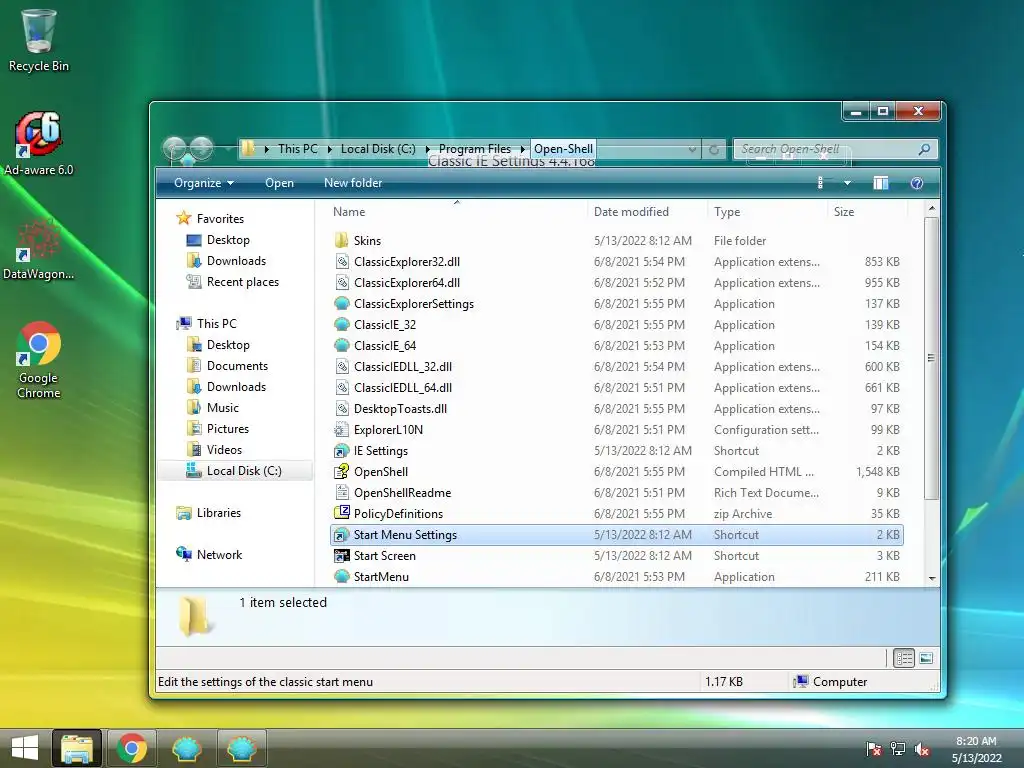Open the Recycle Bin desktop icon

(38, 40)
